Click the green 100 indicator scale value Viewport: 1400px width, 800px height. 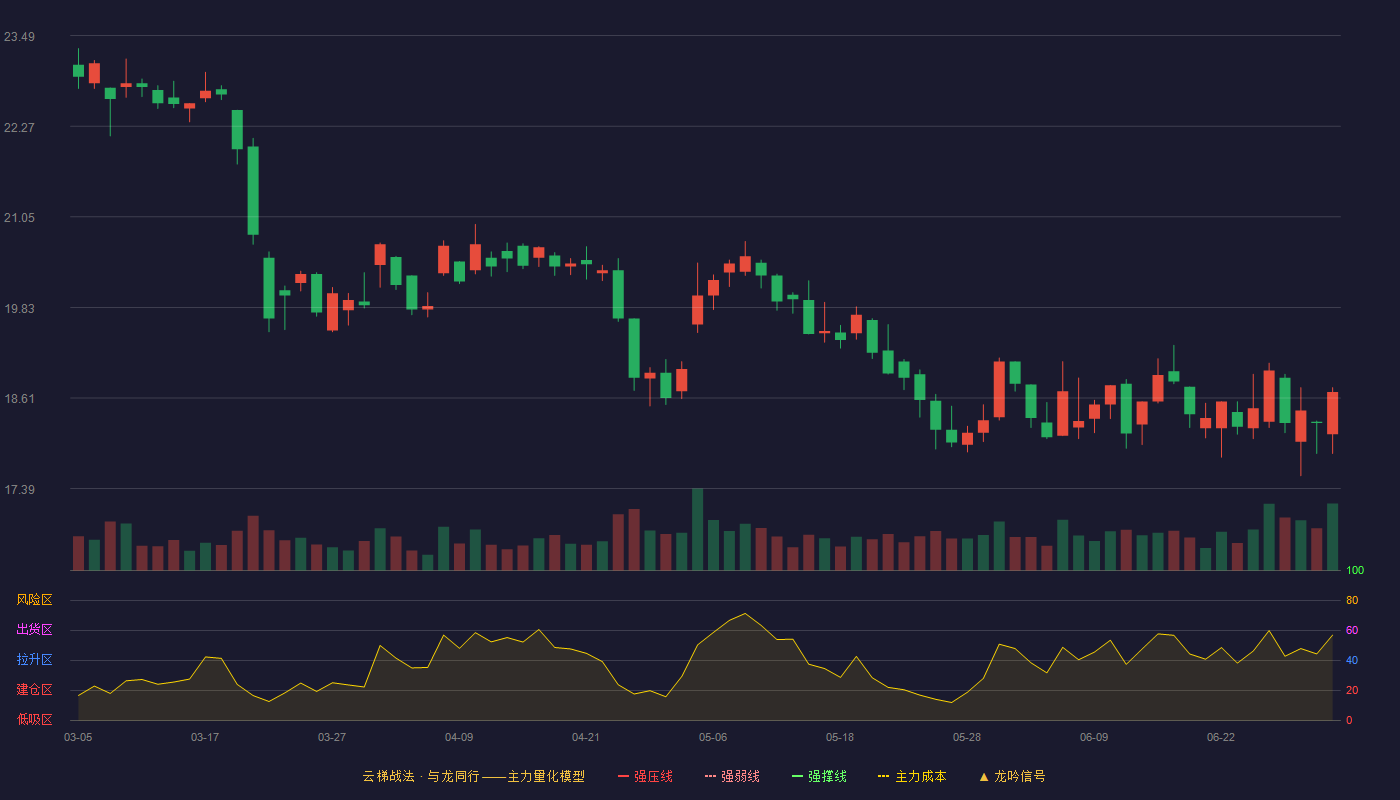pyautogui.click(x=1355, y=570)
